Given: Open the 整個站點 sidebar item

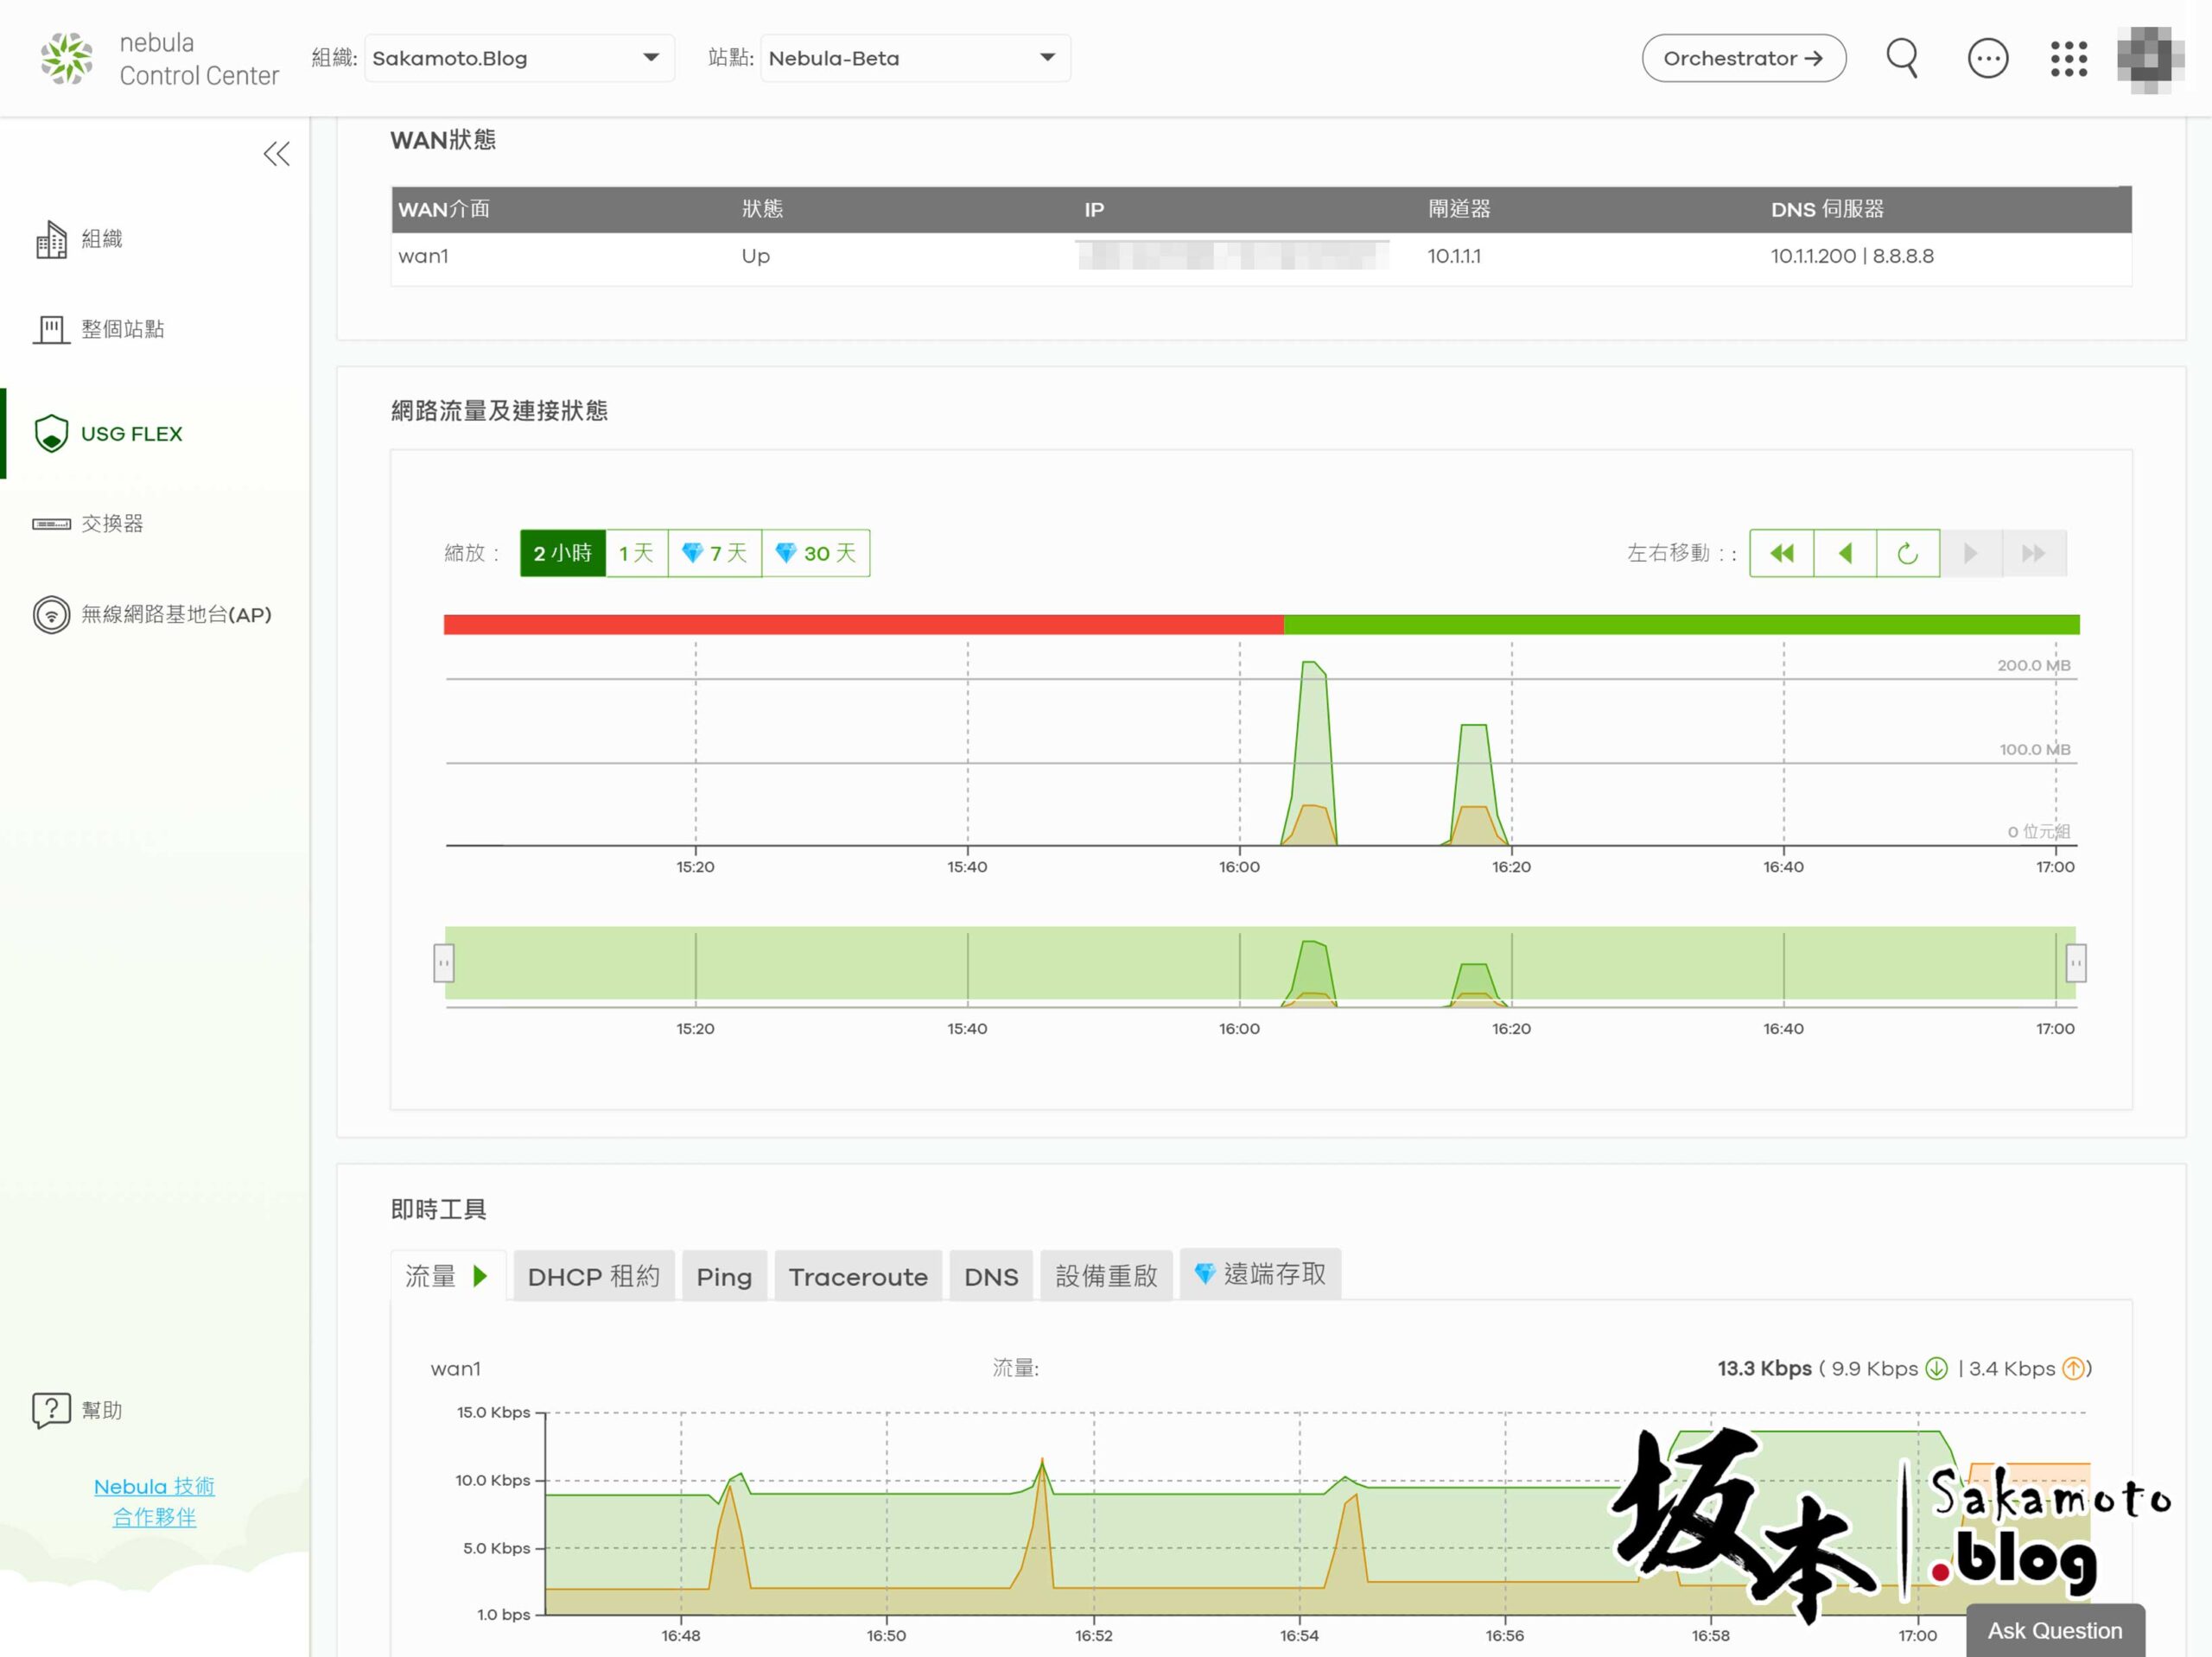Looking at the screenshot, I should pyautogui.click(x=98, y=329).
